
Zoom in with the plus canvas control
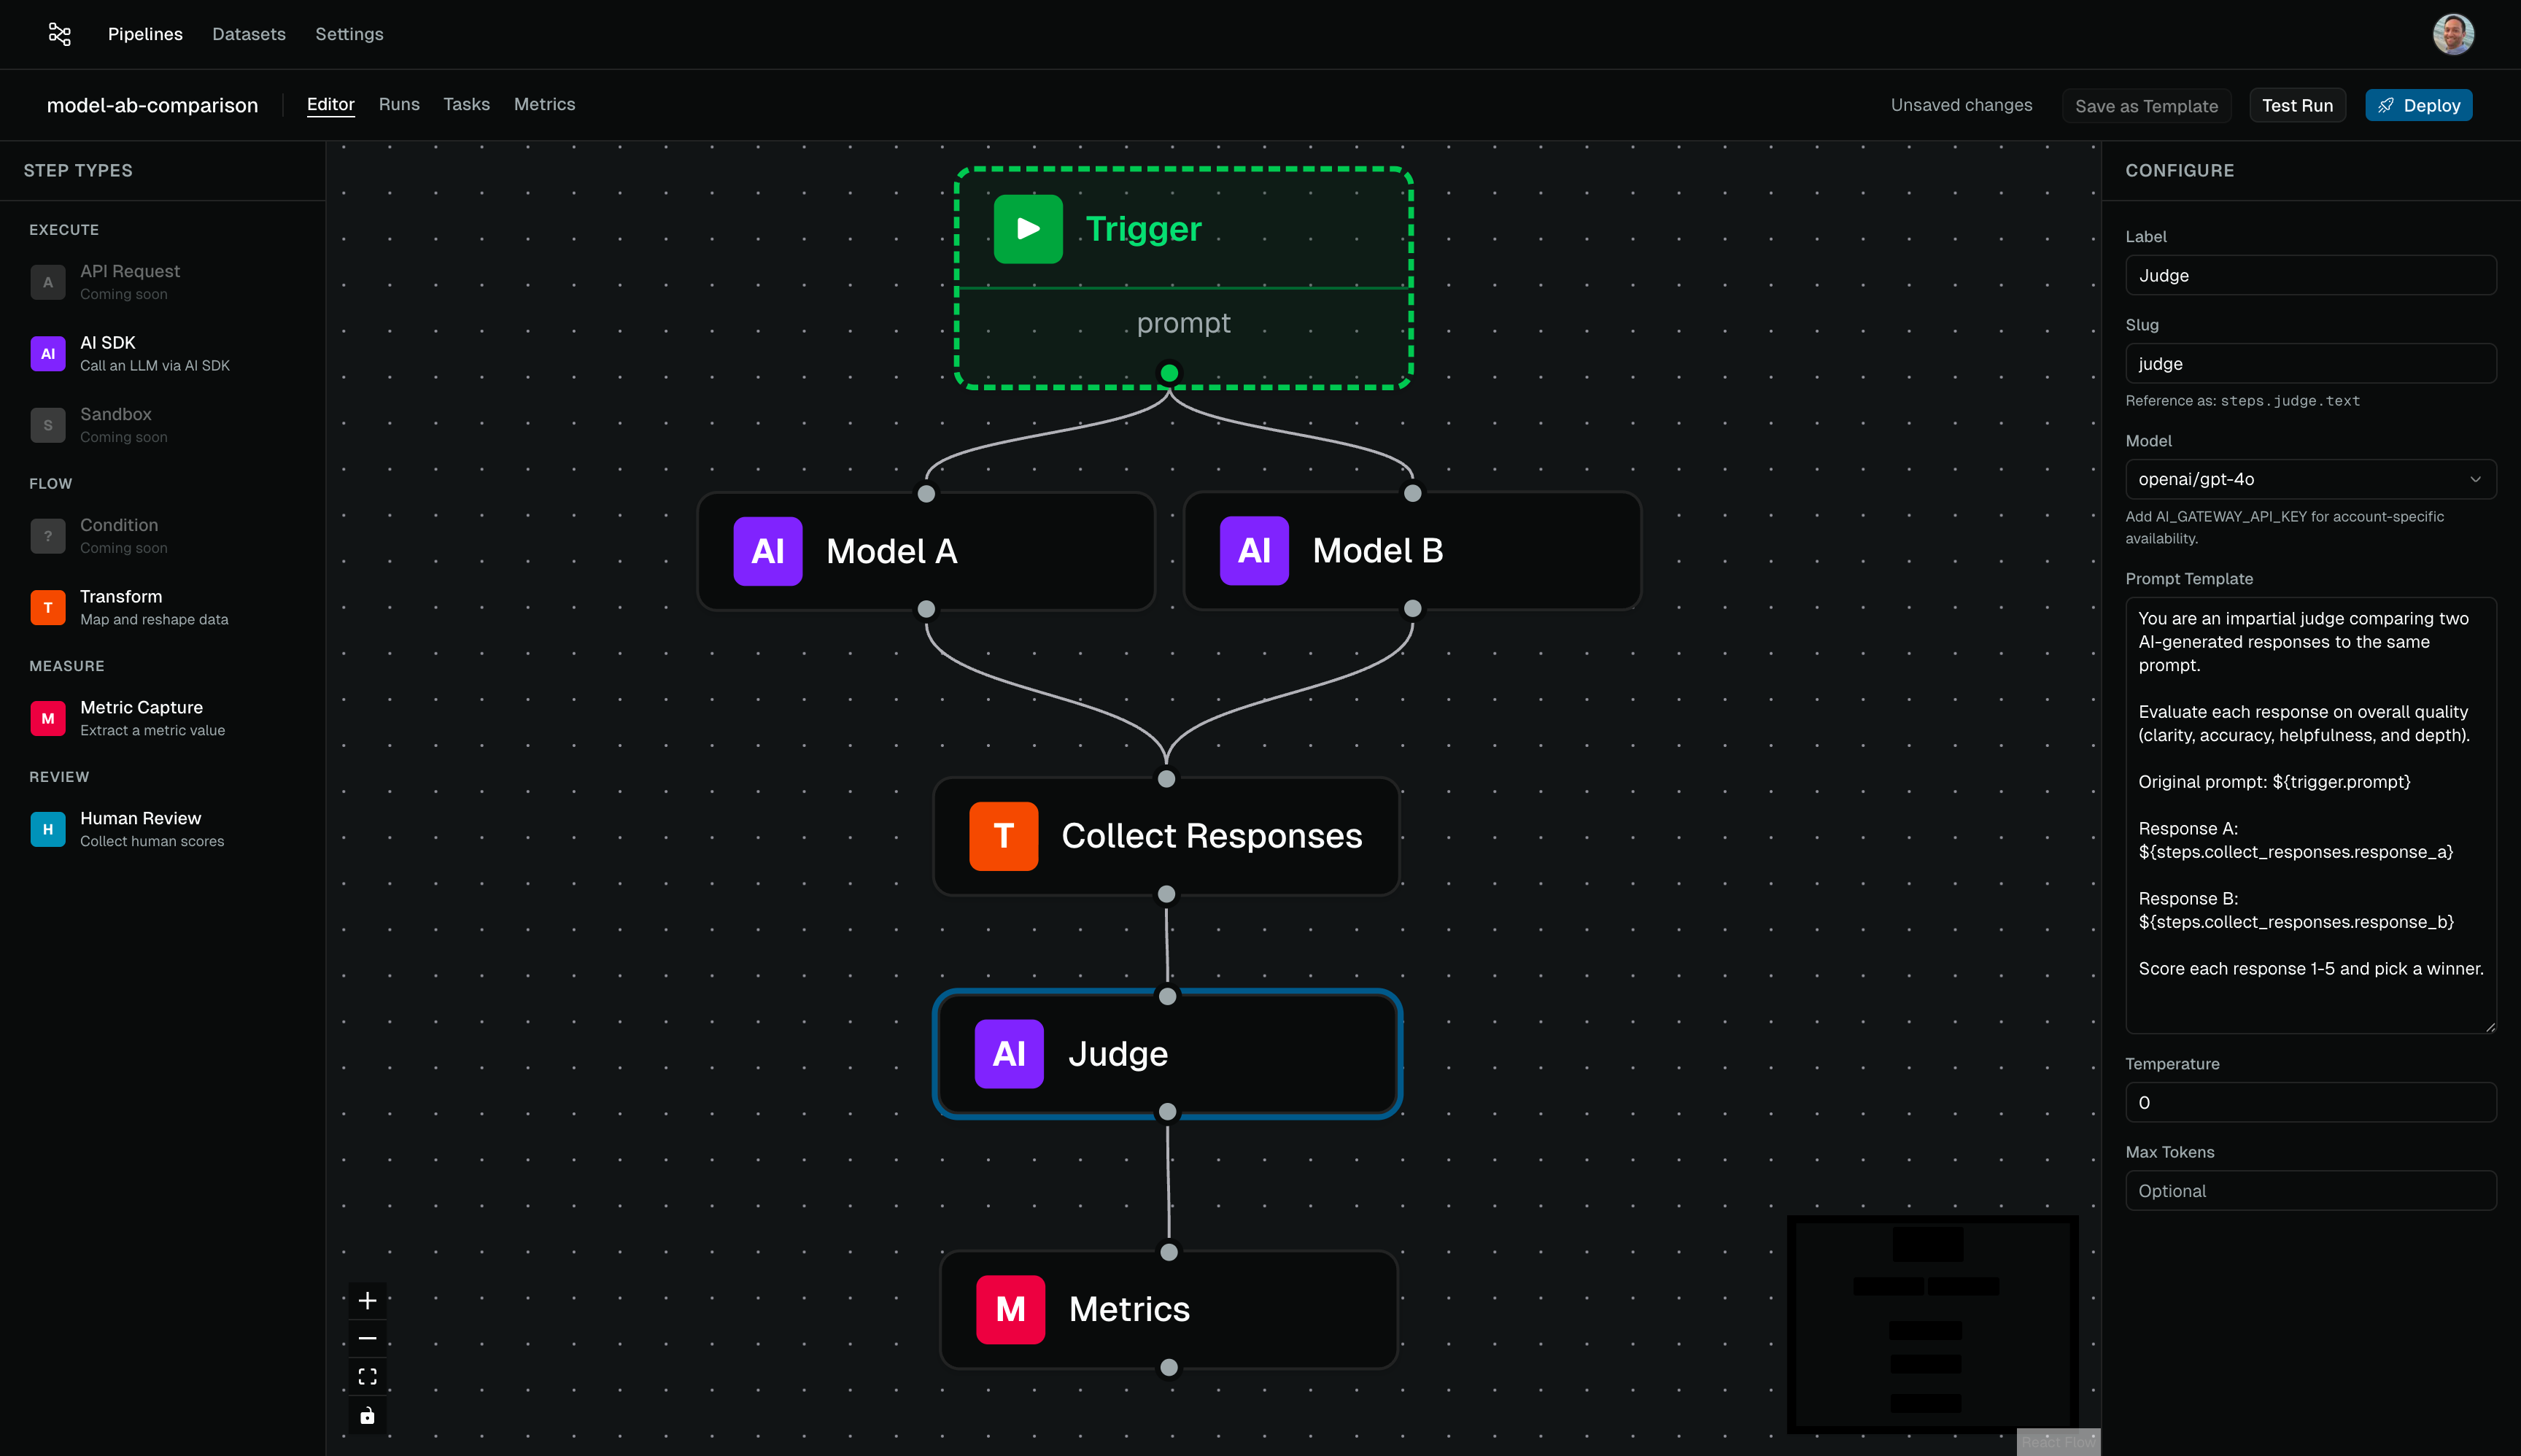click(x=367, y=1300)
